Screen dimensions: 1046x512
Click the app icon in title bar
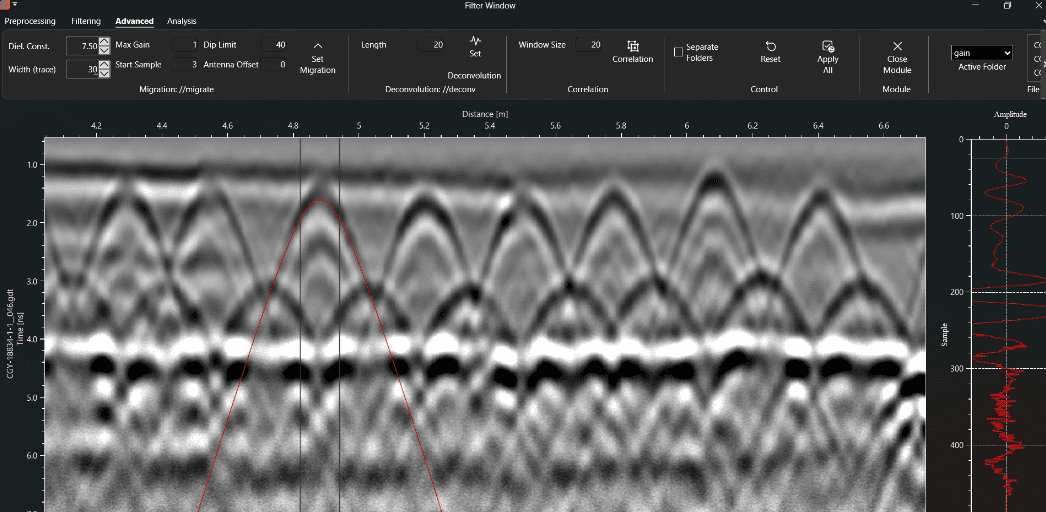pos(6,5)
